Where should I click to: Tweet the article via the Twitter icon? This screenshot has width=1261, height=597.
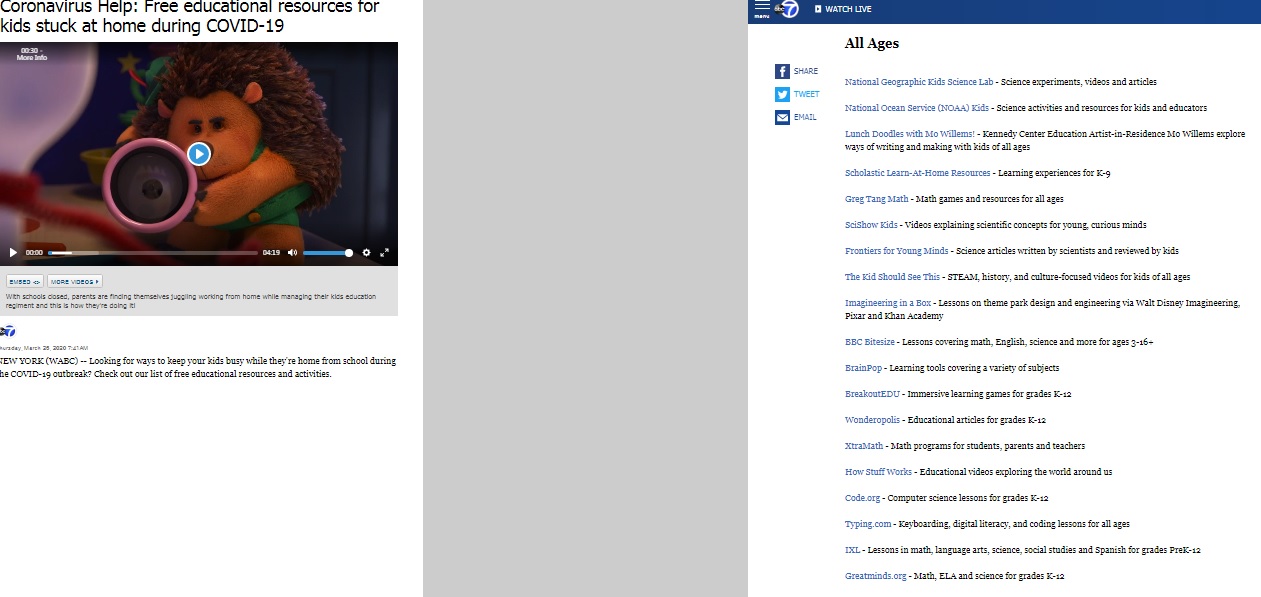(x=782, y=94)
